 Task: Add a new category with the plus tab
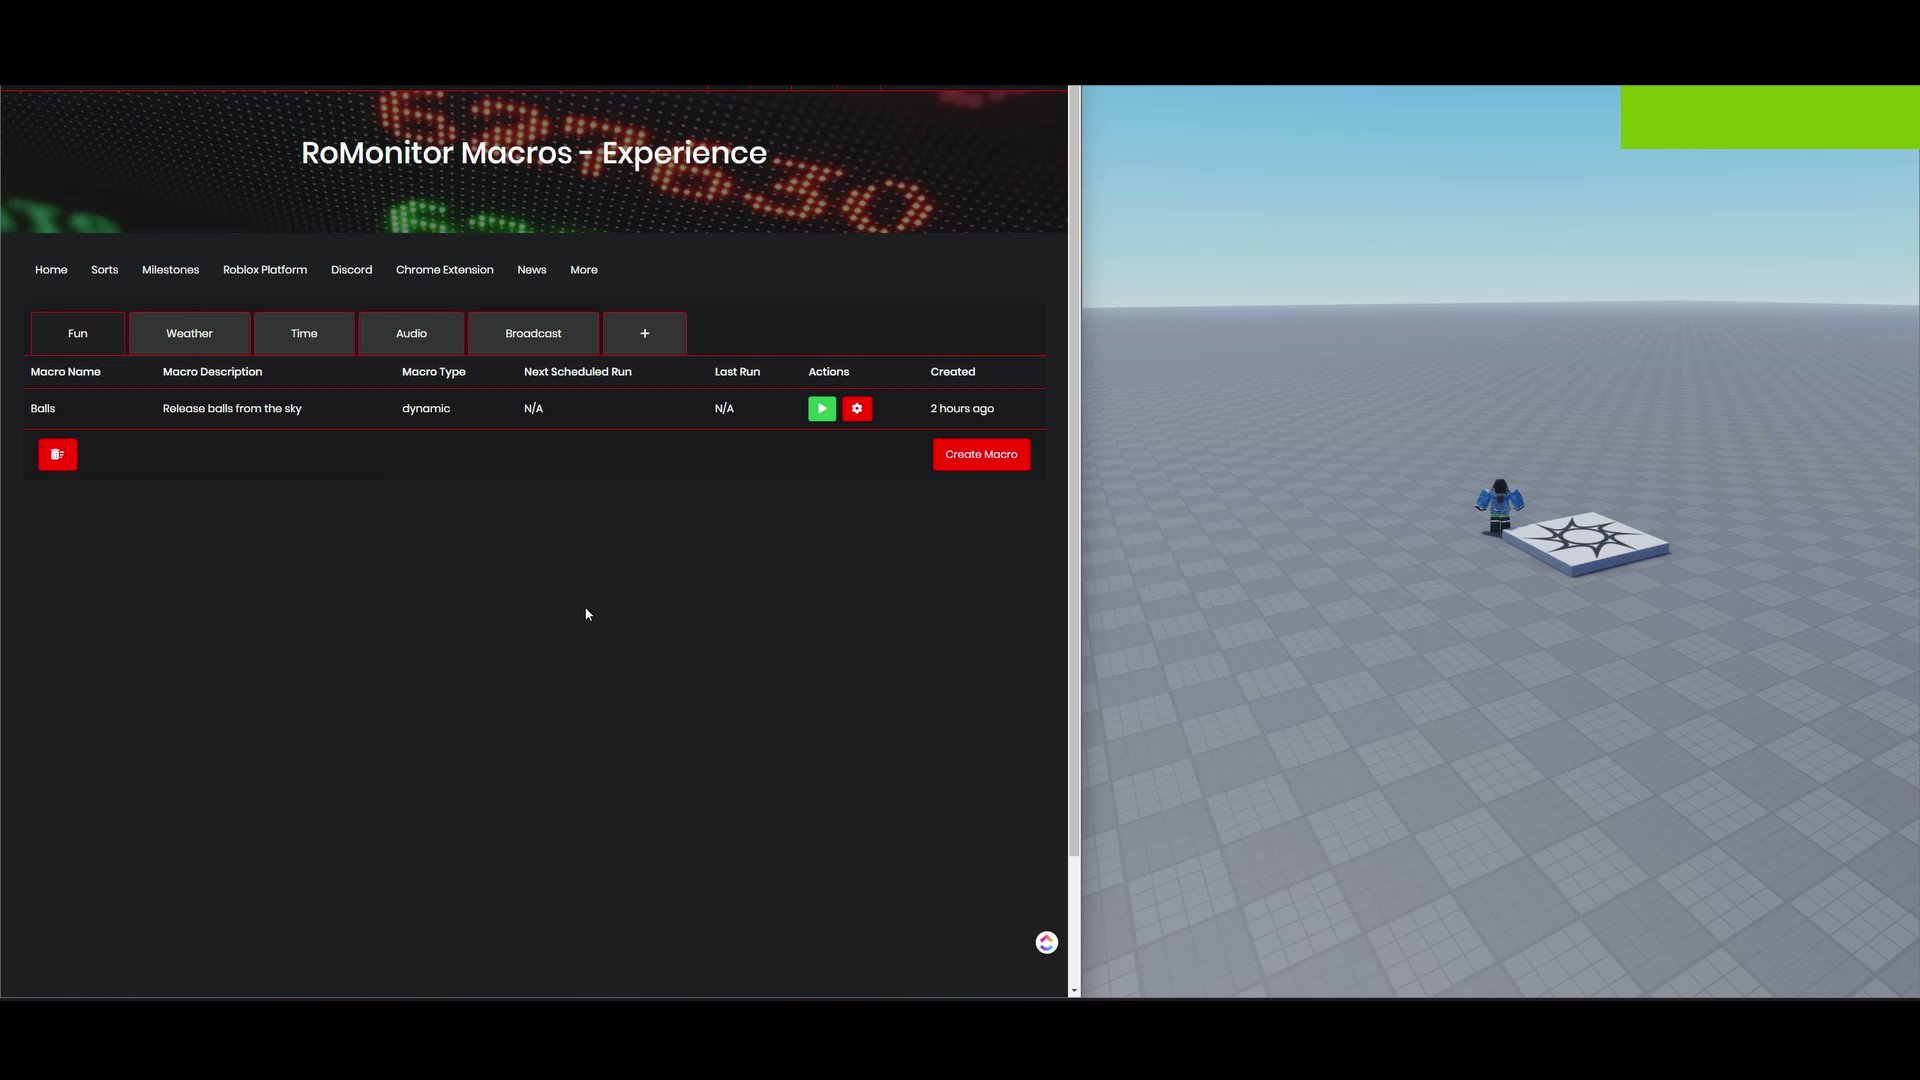tap(645, 333)
